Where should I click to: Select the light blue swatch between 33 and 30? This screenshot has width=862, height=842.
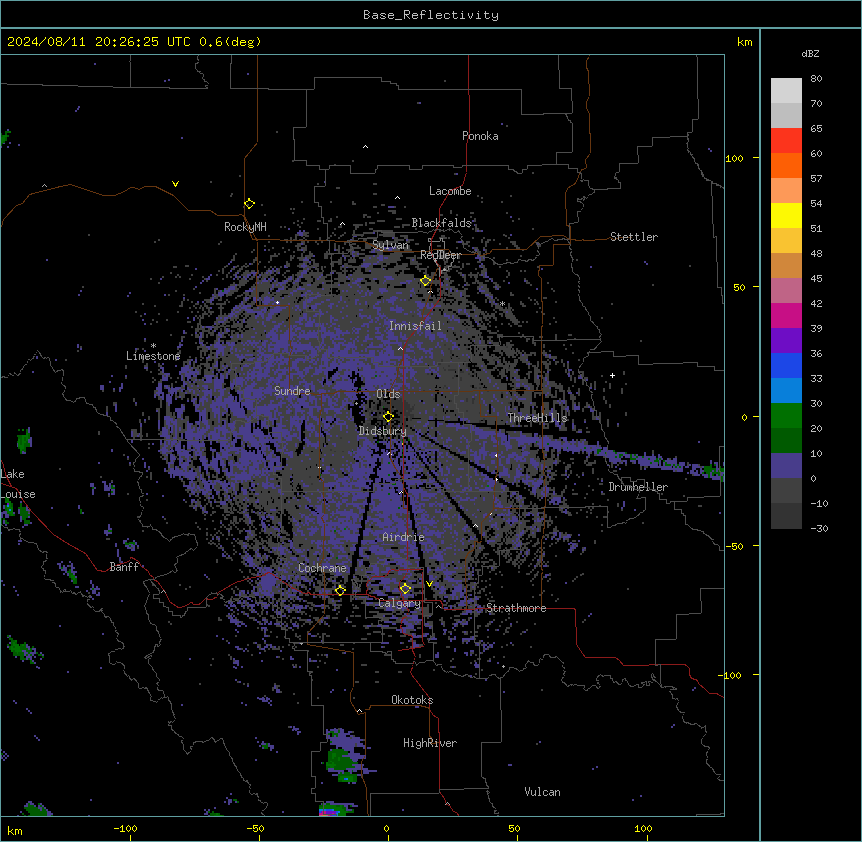786,390
